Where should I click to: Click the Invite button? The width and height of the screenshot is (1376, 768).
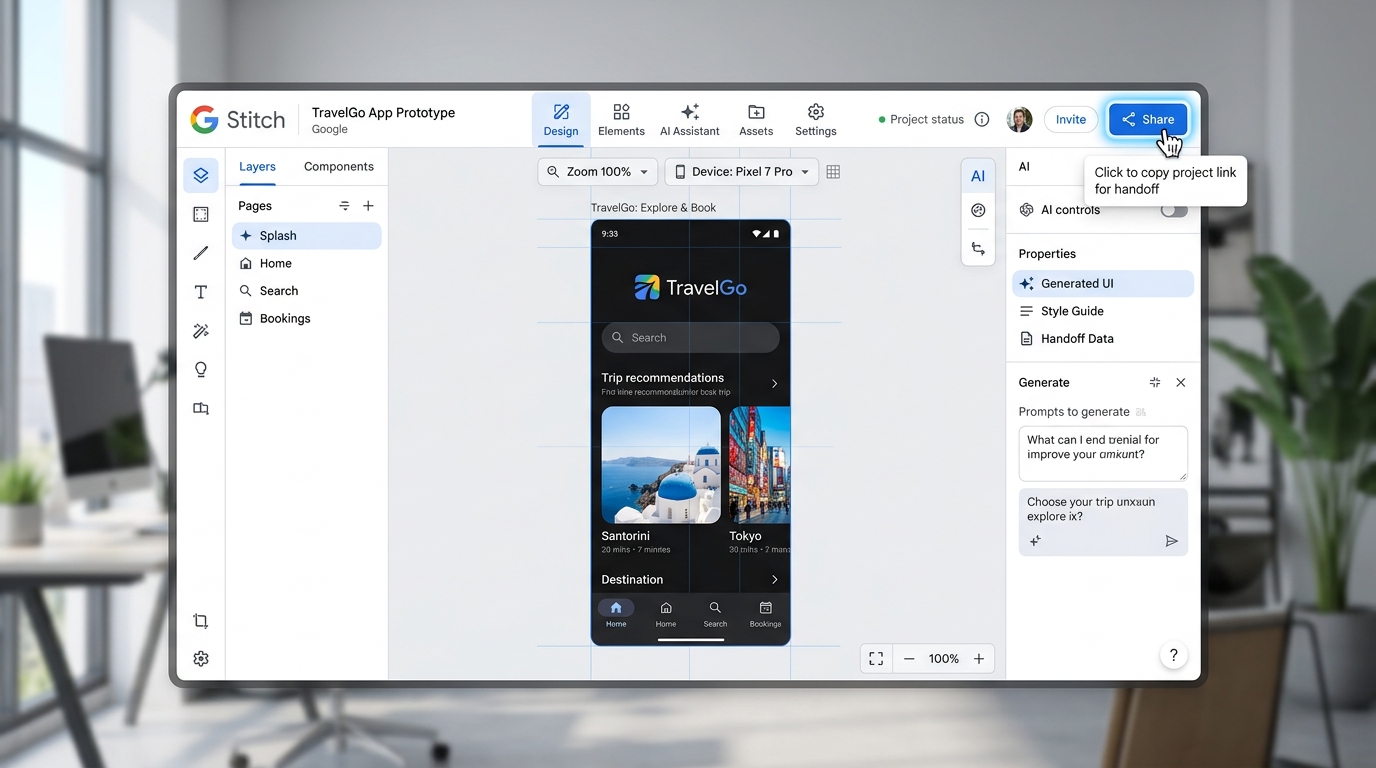(1070, 119)
